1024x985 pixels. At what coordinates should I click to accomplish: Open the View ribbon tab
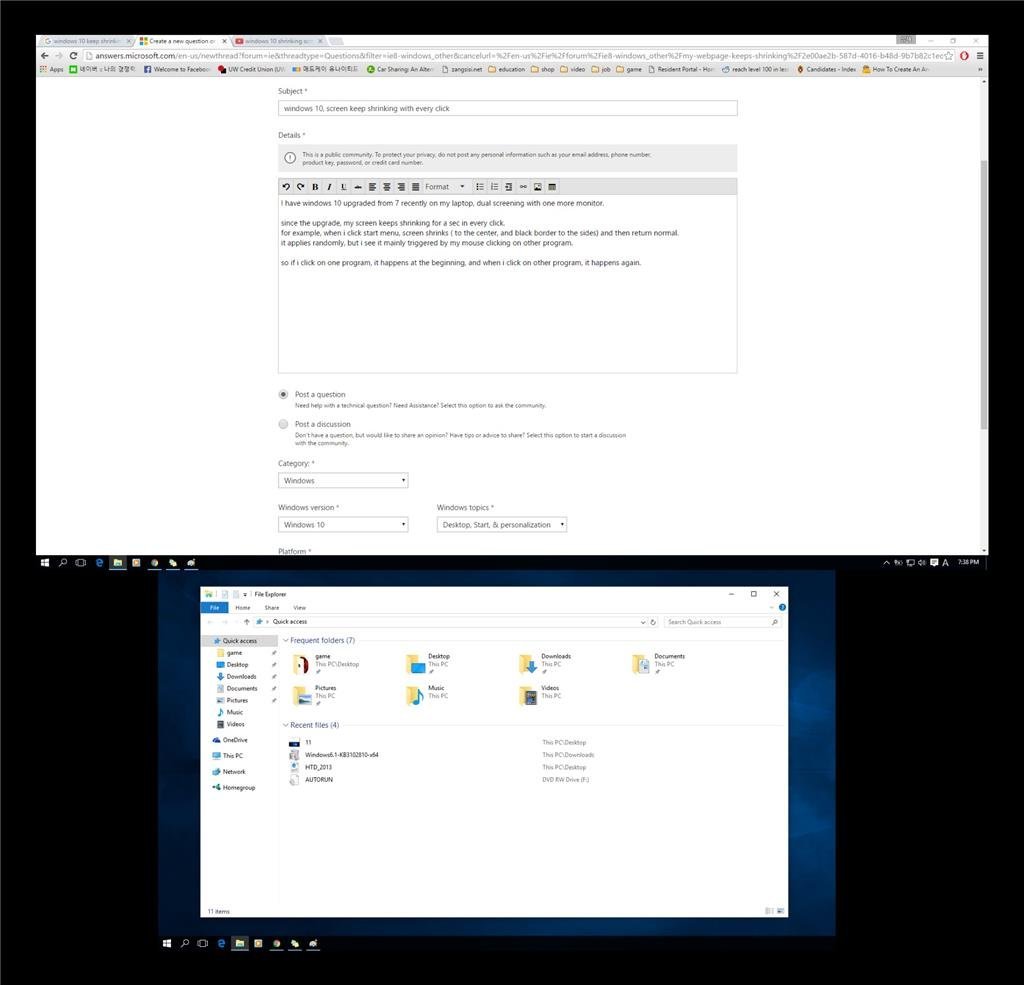299,607
